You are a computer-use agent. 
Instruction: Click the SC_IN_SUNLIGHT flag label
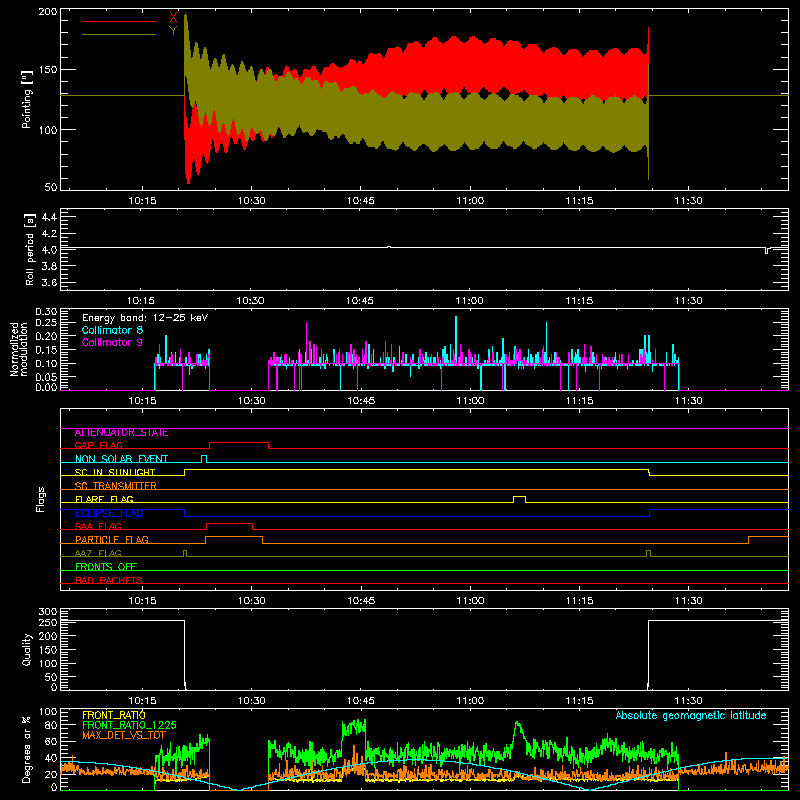115,472
